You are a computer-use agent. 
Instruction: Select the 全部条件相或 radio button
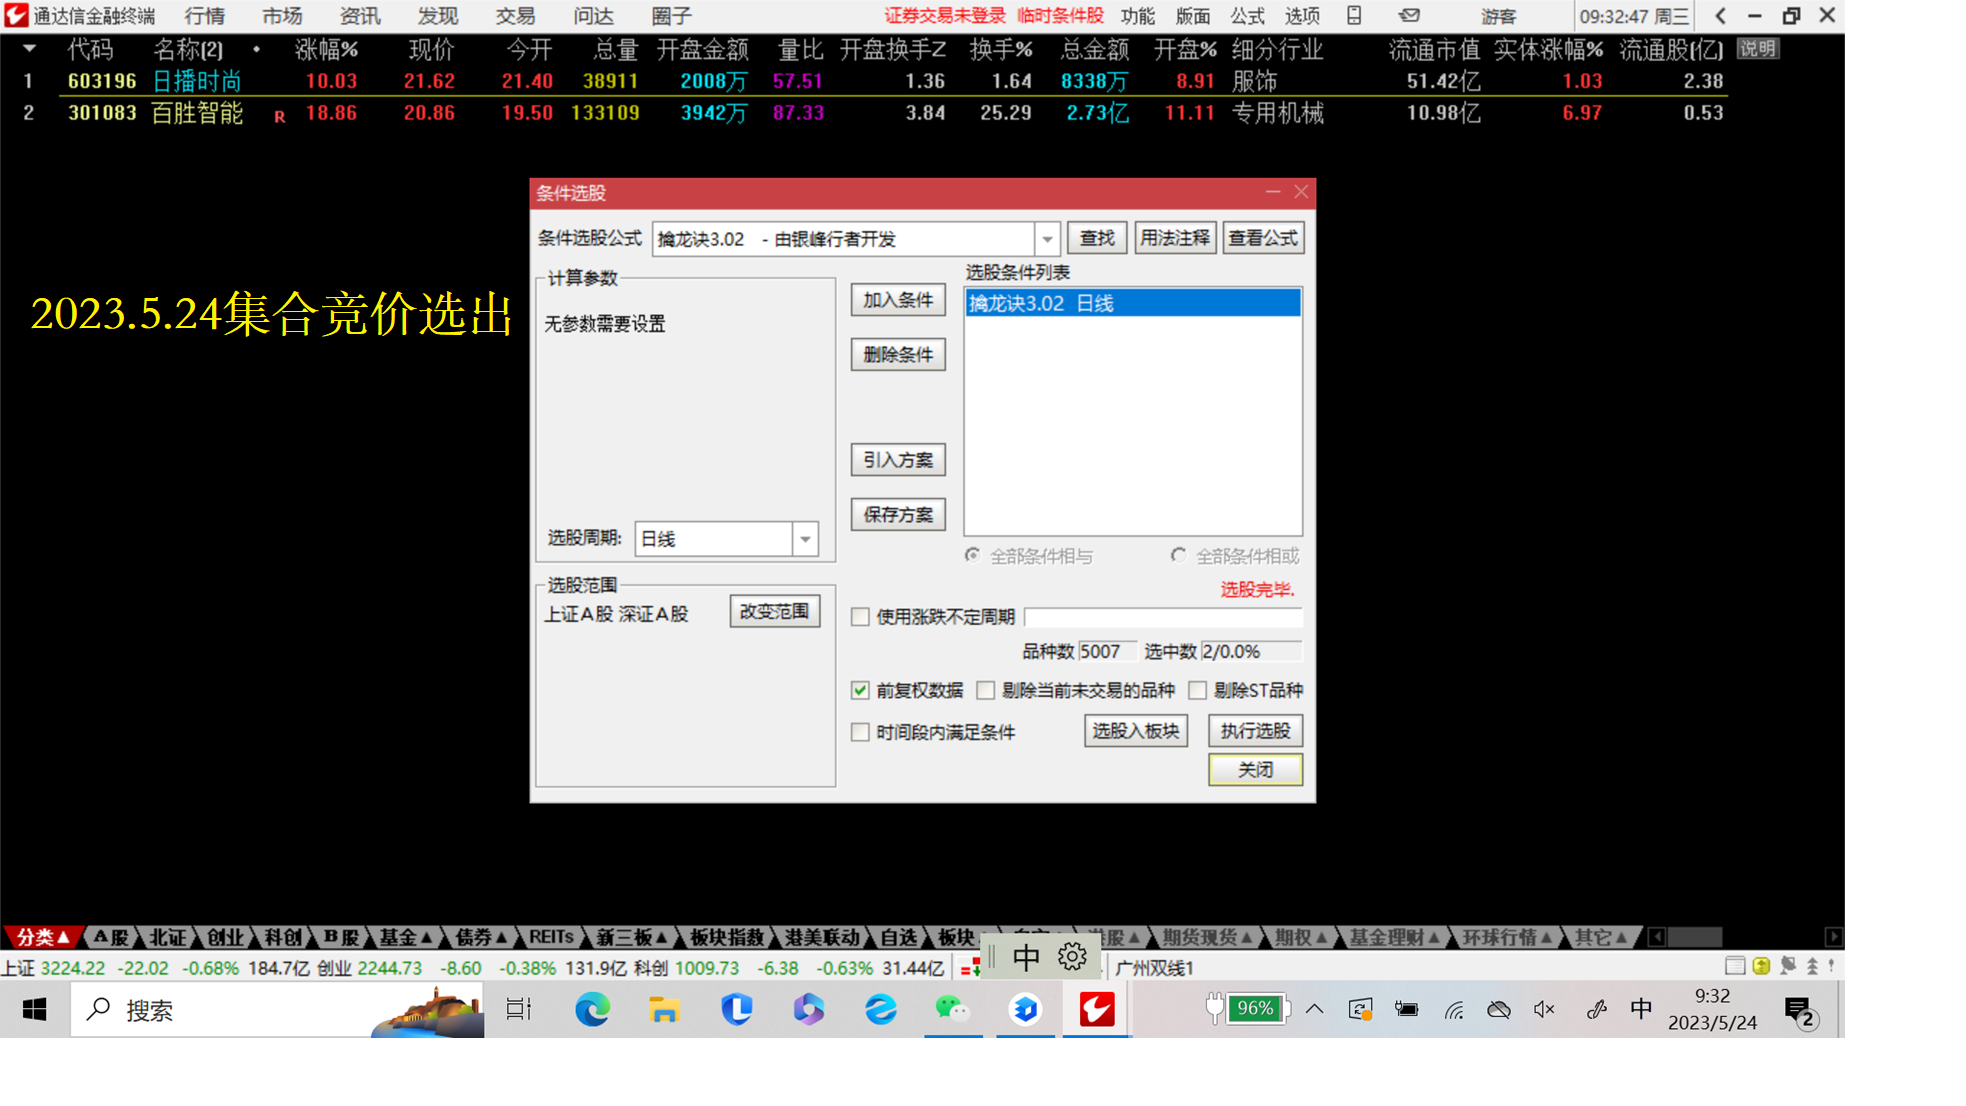[x=1179, y=555]
